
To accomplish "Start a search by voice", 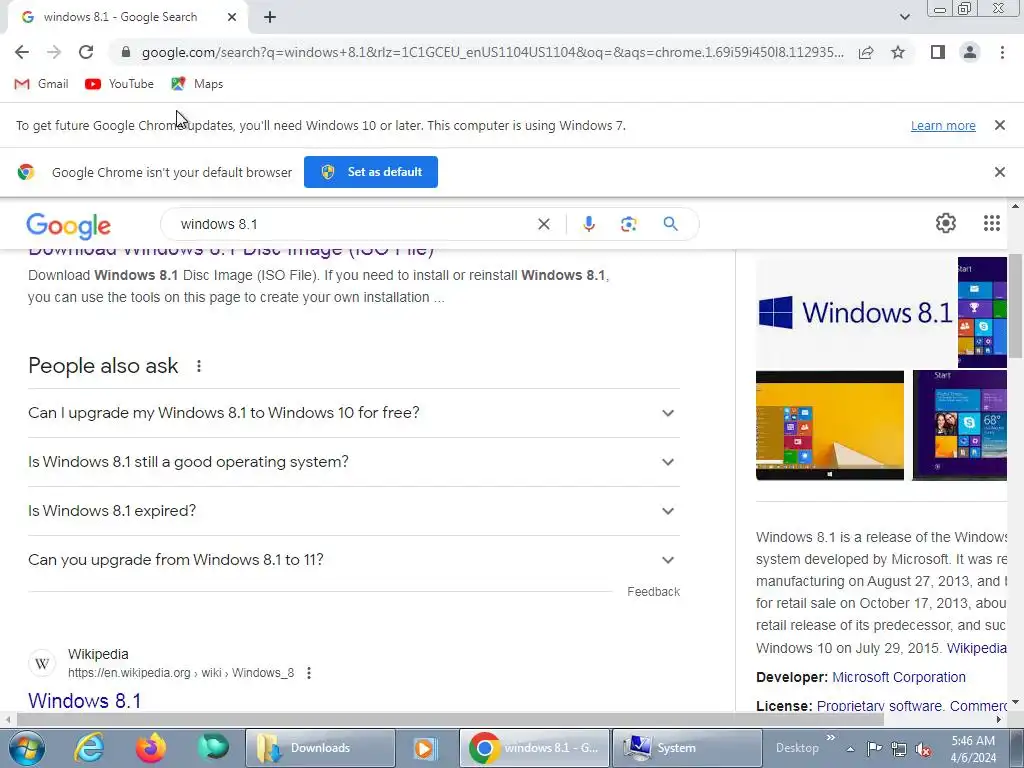I will click(588, 224).
